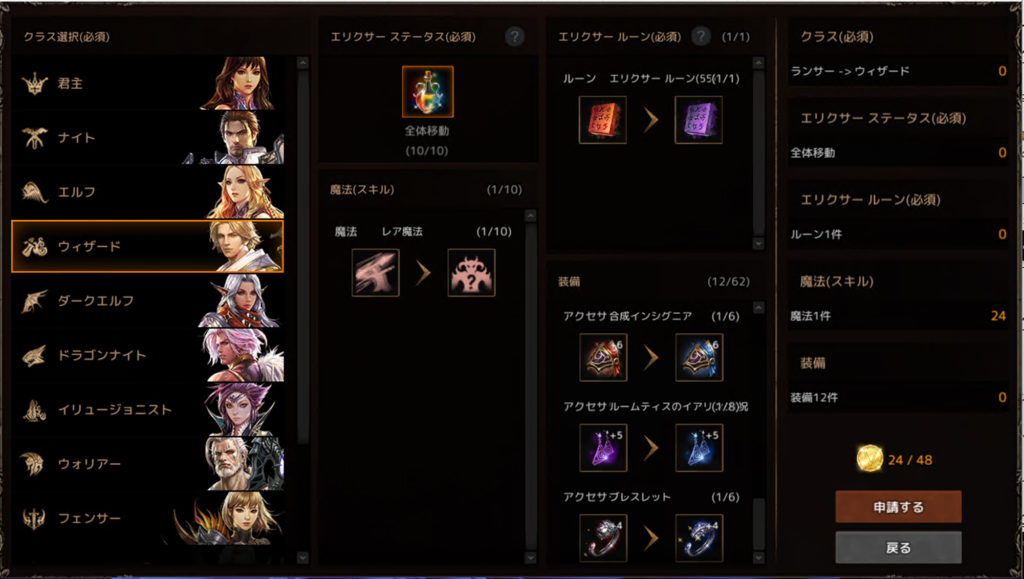Choose the 君主 class

click(148, 83)
